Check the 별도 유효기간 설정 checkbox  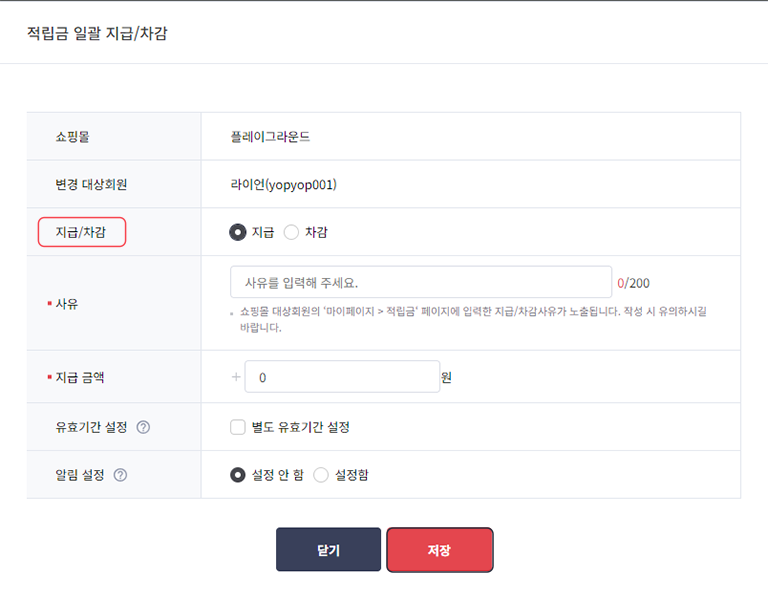tap(238, 427)
